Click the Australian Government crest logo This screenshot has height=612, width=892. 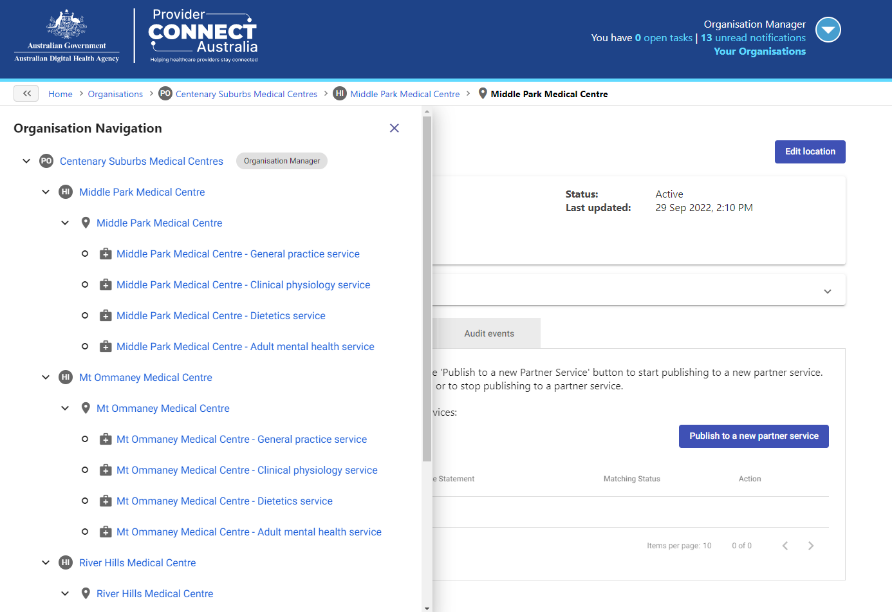67,35
